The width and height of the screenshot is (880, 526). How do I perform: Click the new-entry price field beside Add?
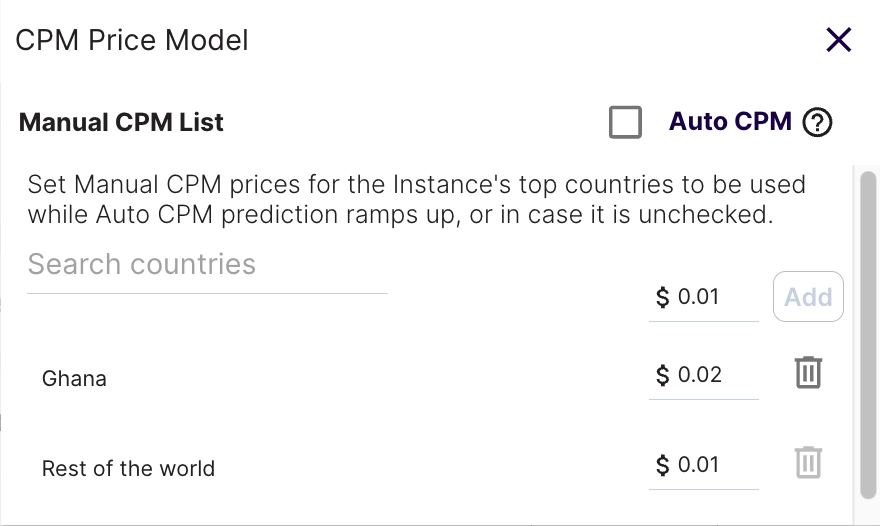click(x=704, y=296)
